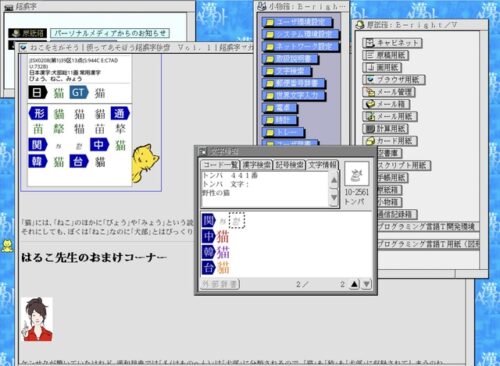500x366 pixels.
Task: Click the 外部辞書 button
Action: tap(220, 284)
